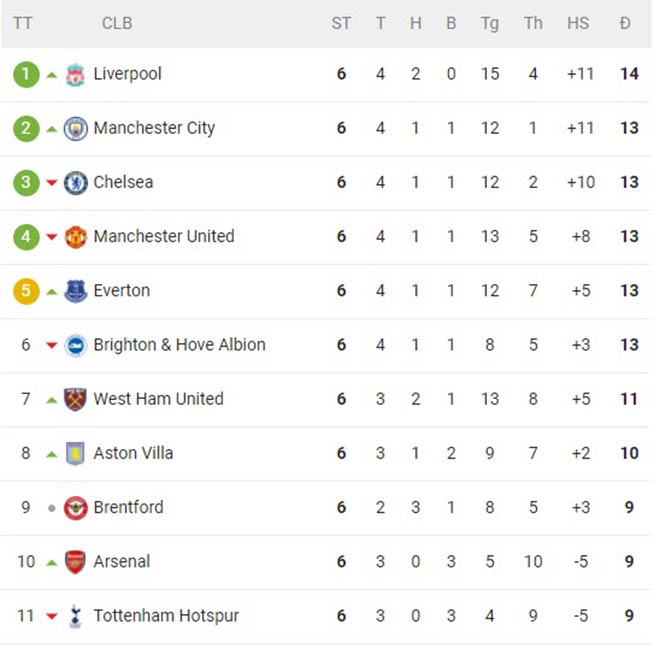Screen dimensions: 660x648
Task: Click the Manchester United crest icon
Action: [75, 237]
